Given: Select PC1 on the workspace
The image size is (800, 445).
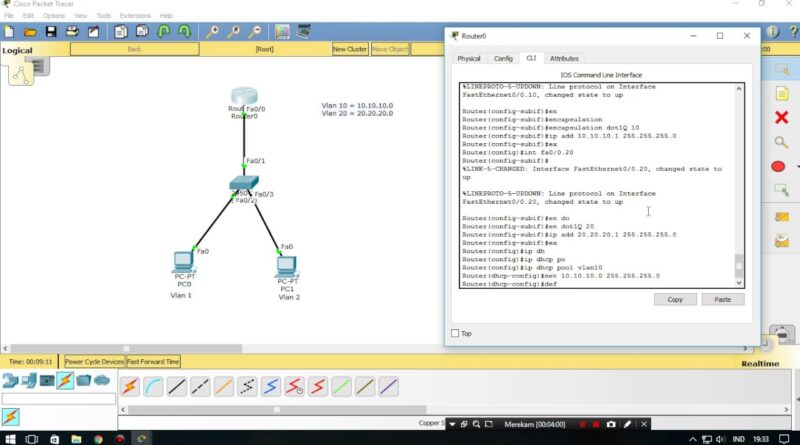Looking at the screenshot, I should 286,267.
